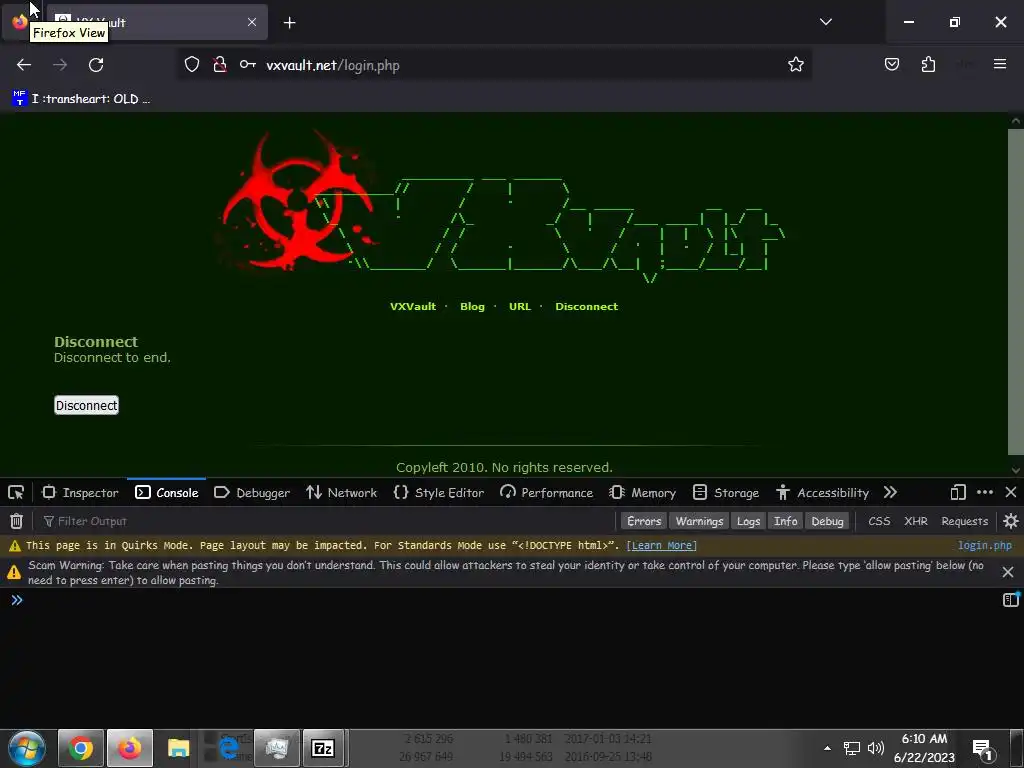
Task: Open the Extensions menu
Action: coord(928,65)
